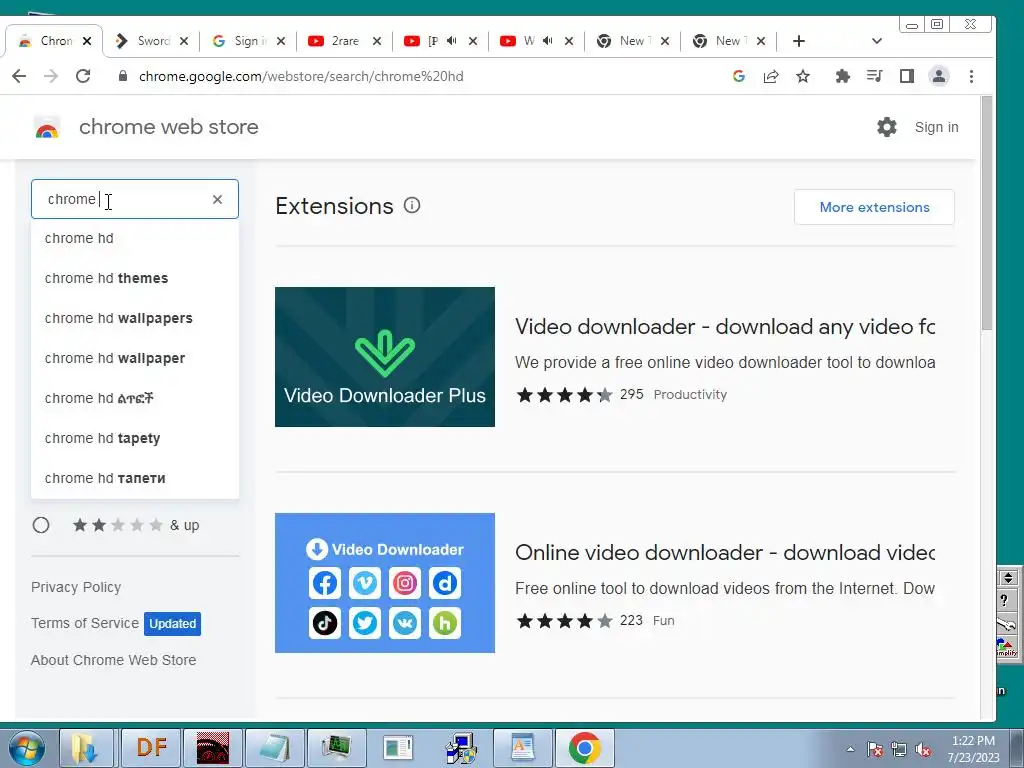
Task: Choose suggestion 'chrome hd themes'
Action: point(135,278)
